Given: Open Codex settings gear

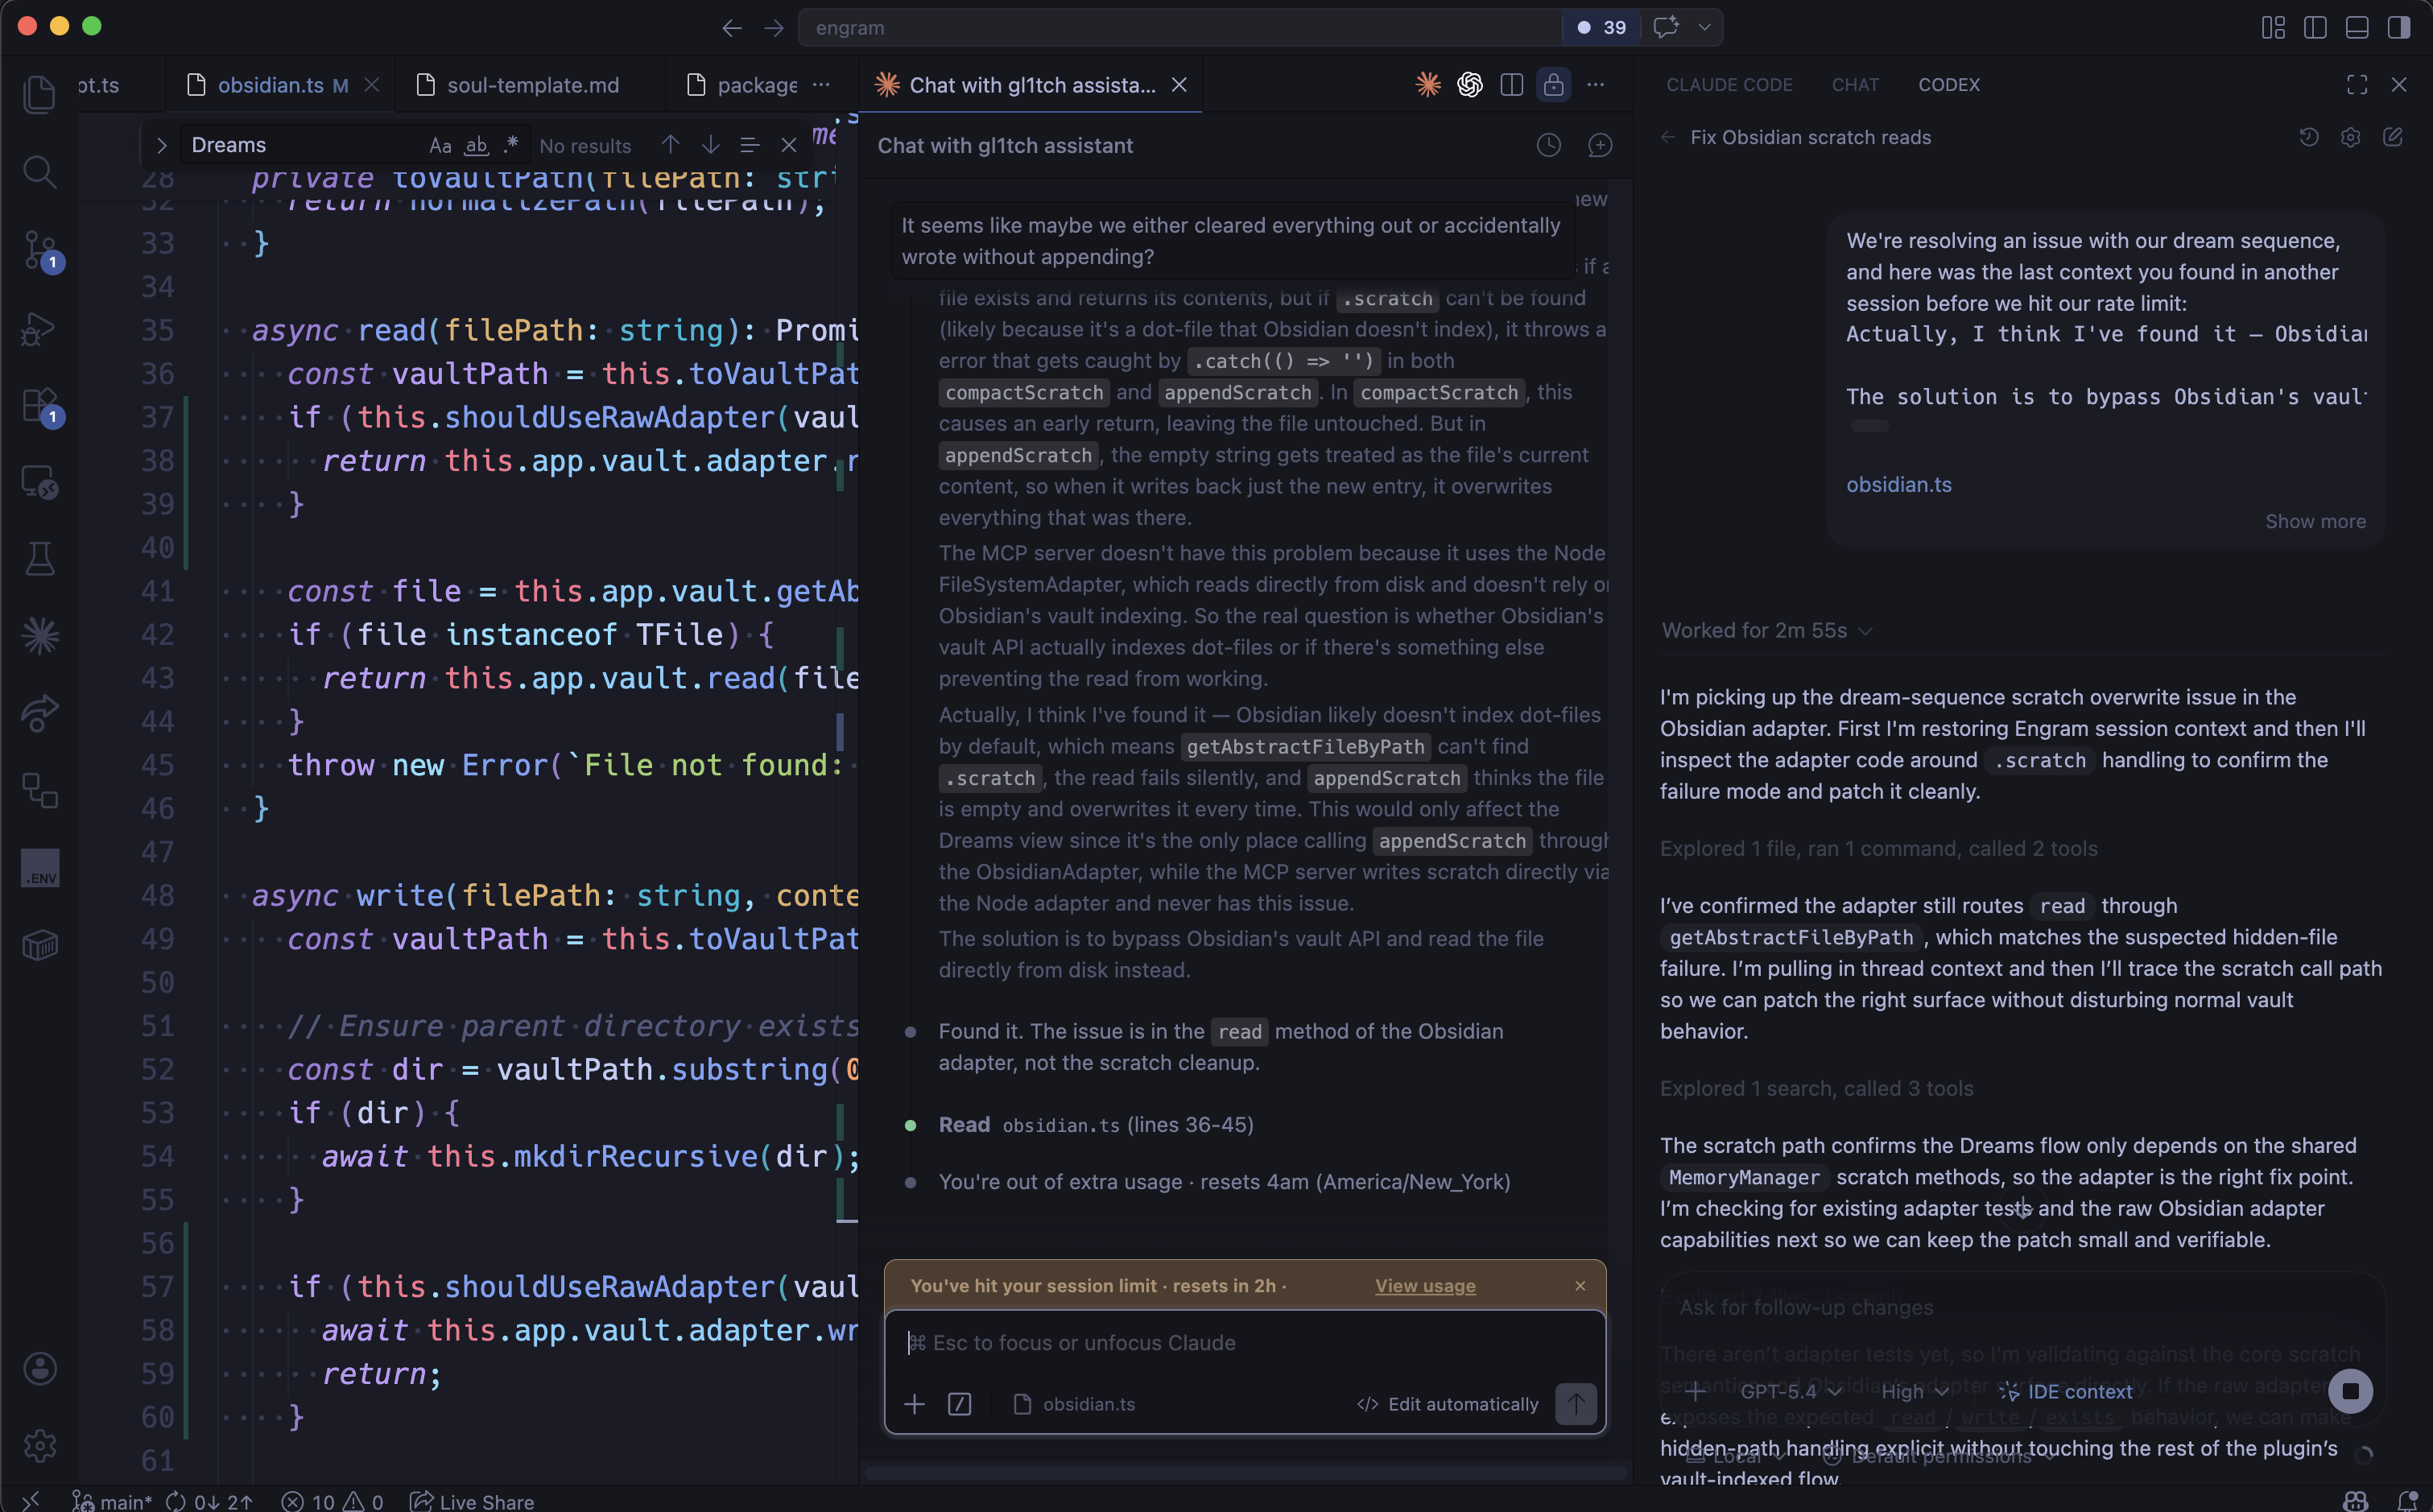Looking at the screenshot, I should point(2351,137).
